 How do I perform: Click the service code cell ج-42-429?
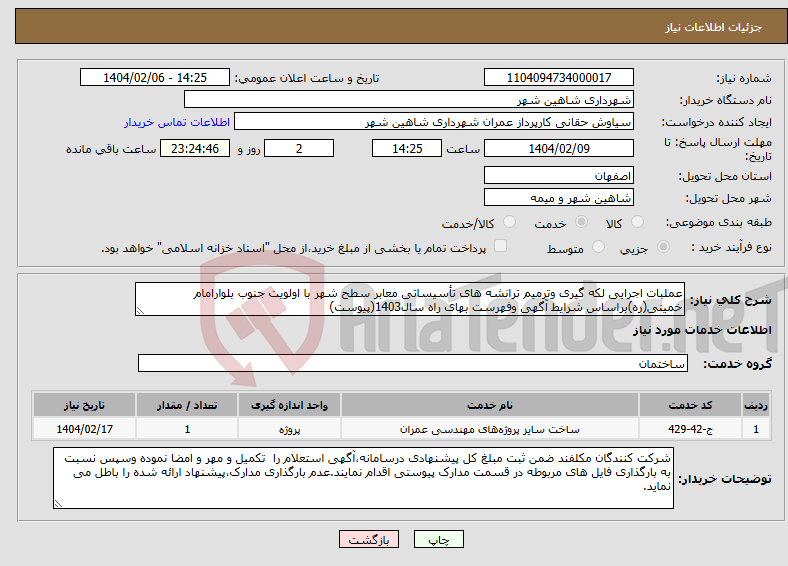[691, 429]
